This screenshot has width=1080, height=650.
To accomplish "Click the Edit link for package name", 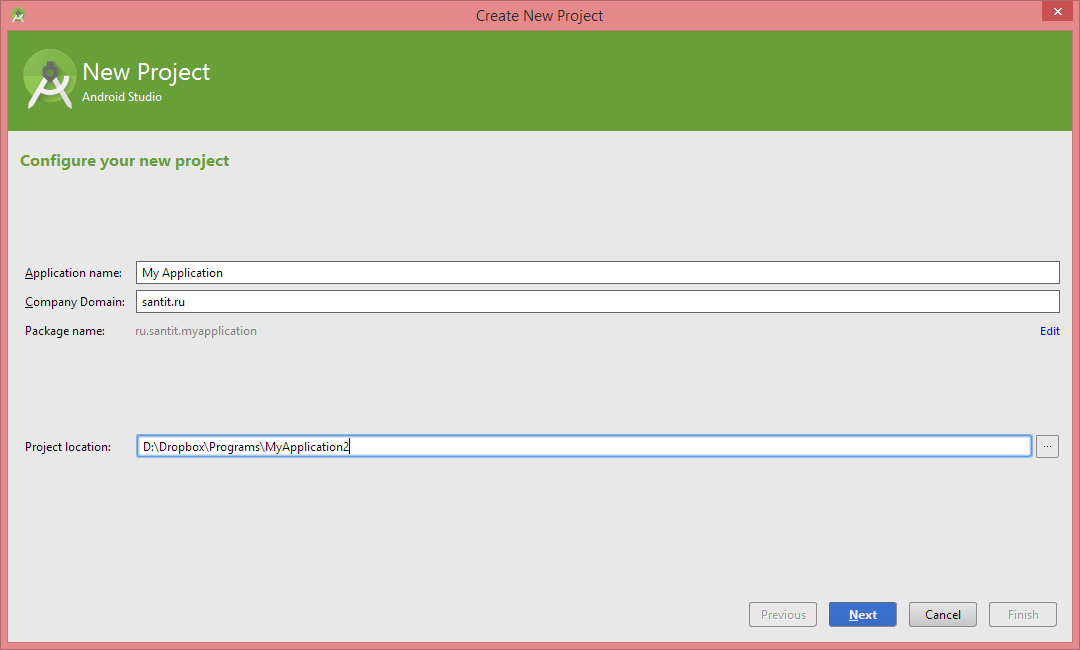I will coord(1050,331).
